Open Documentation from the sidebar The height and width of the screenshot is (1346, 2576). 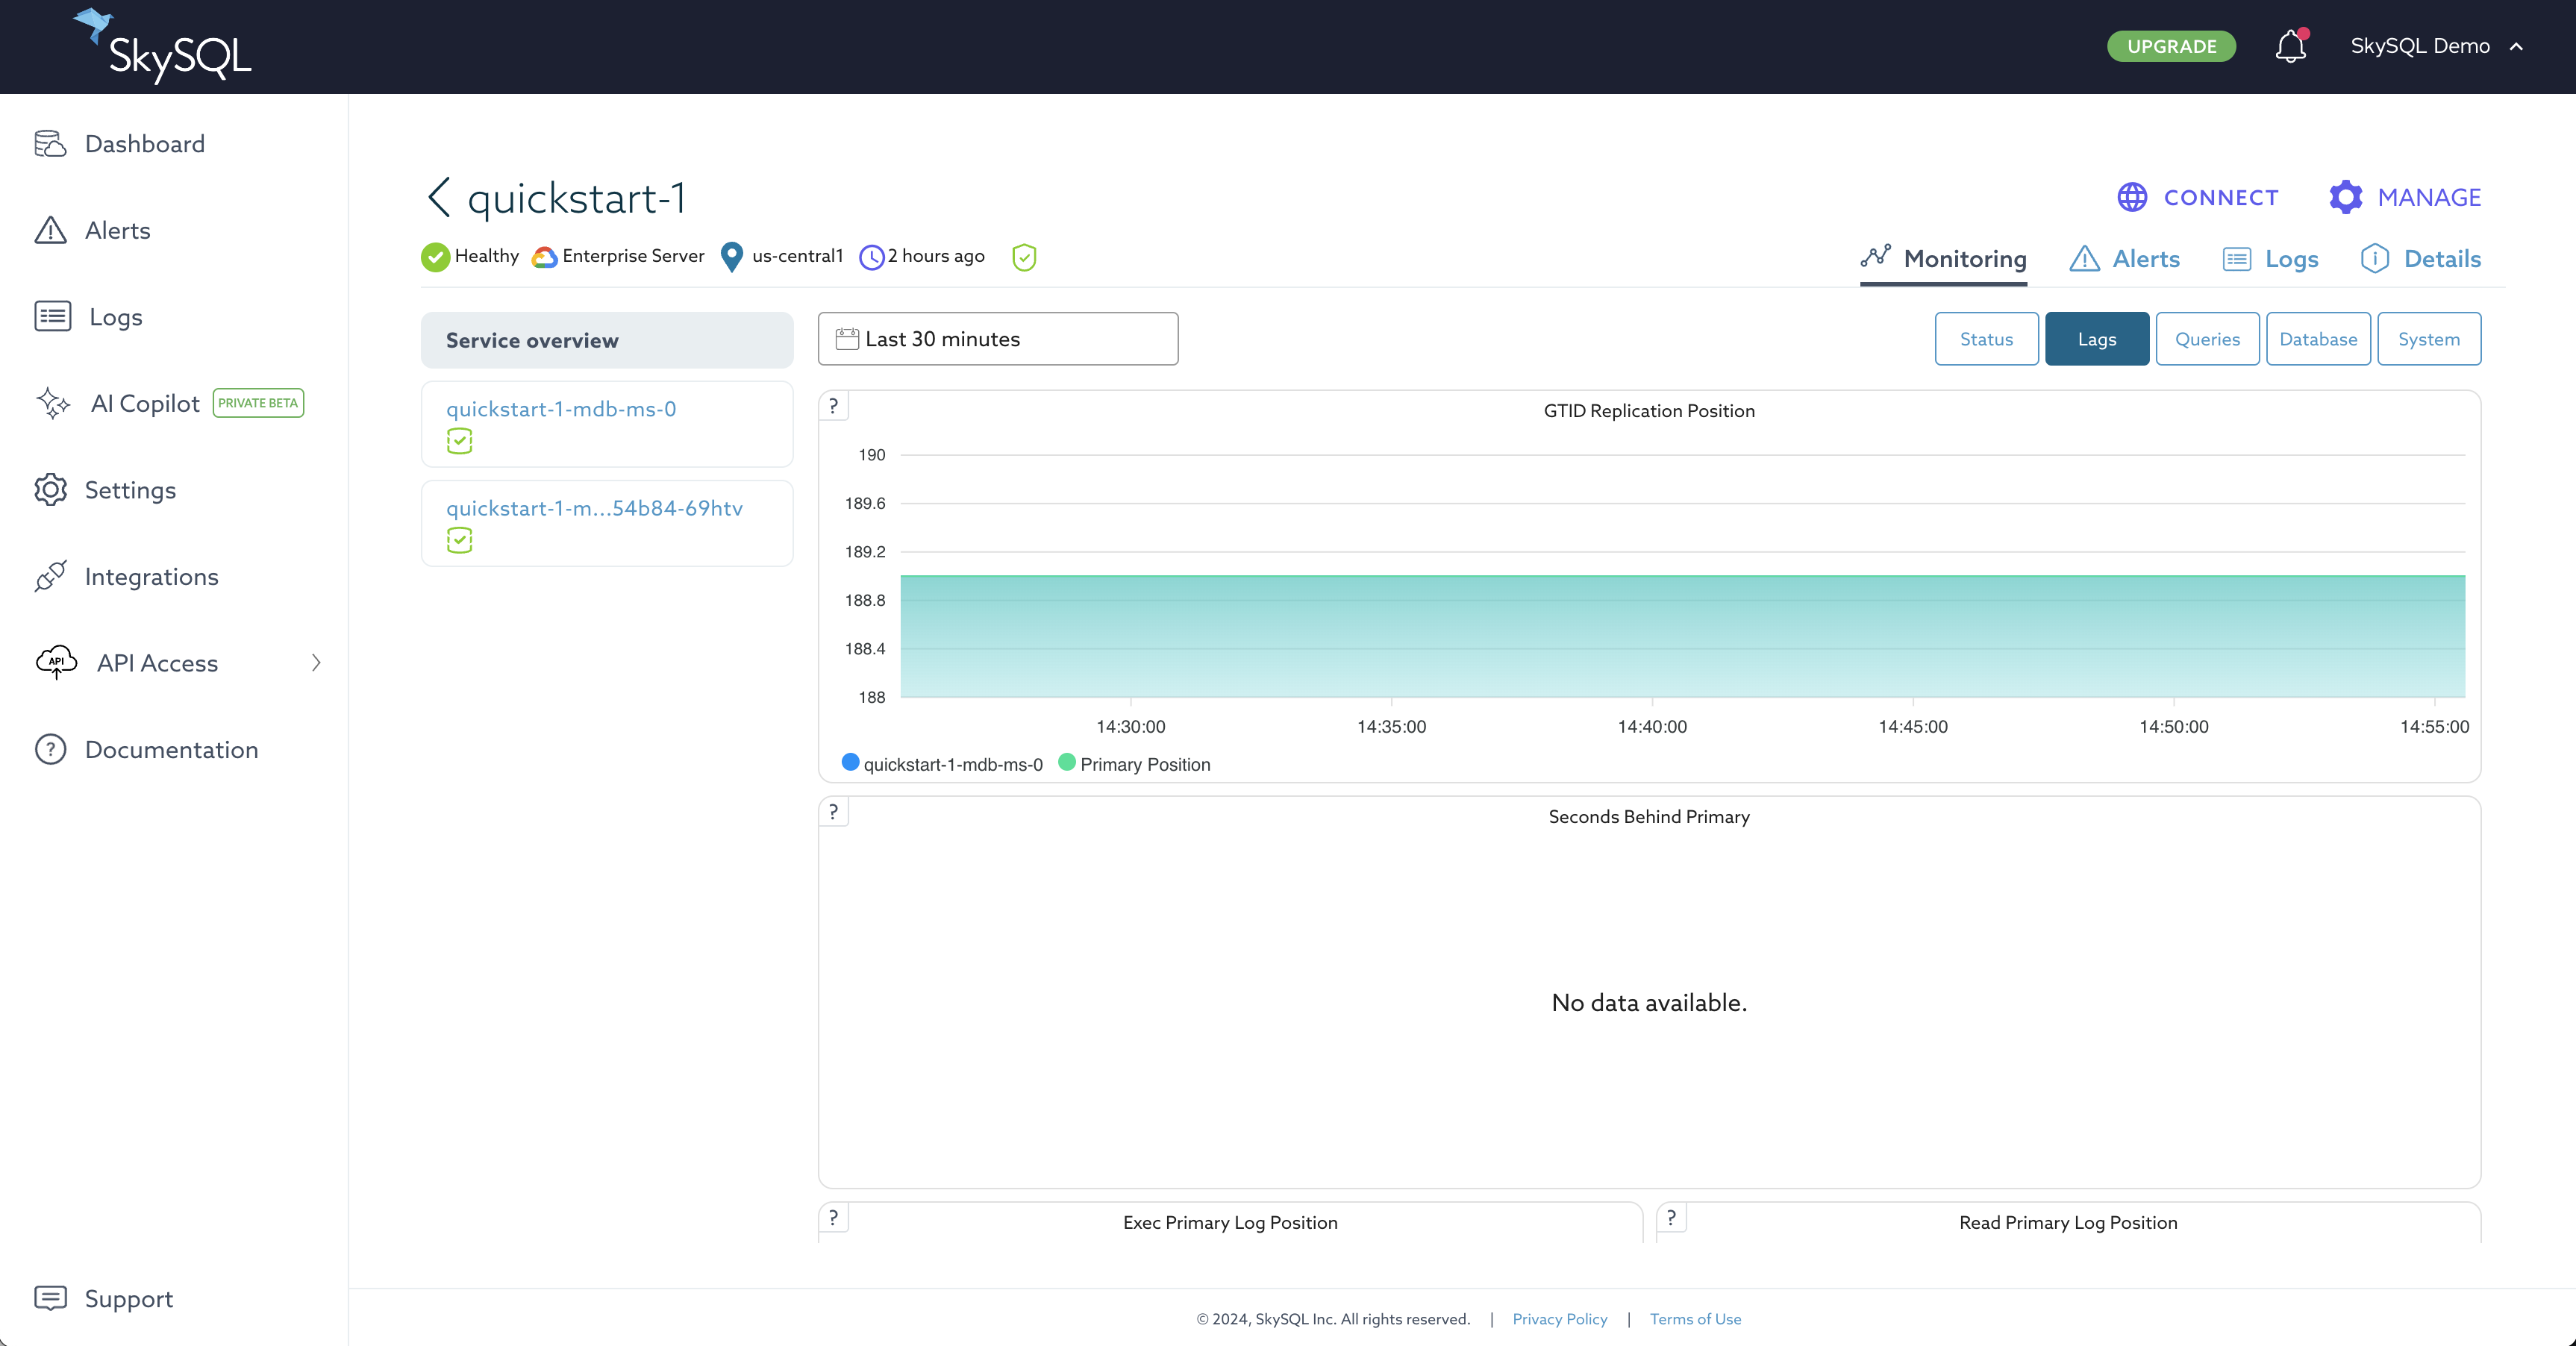171,749
